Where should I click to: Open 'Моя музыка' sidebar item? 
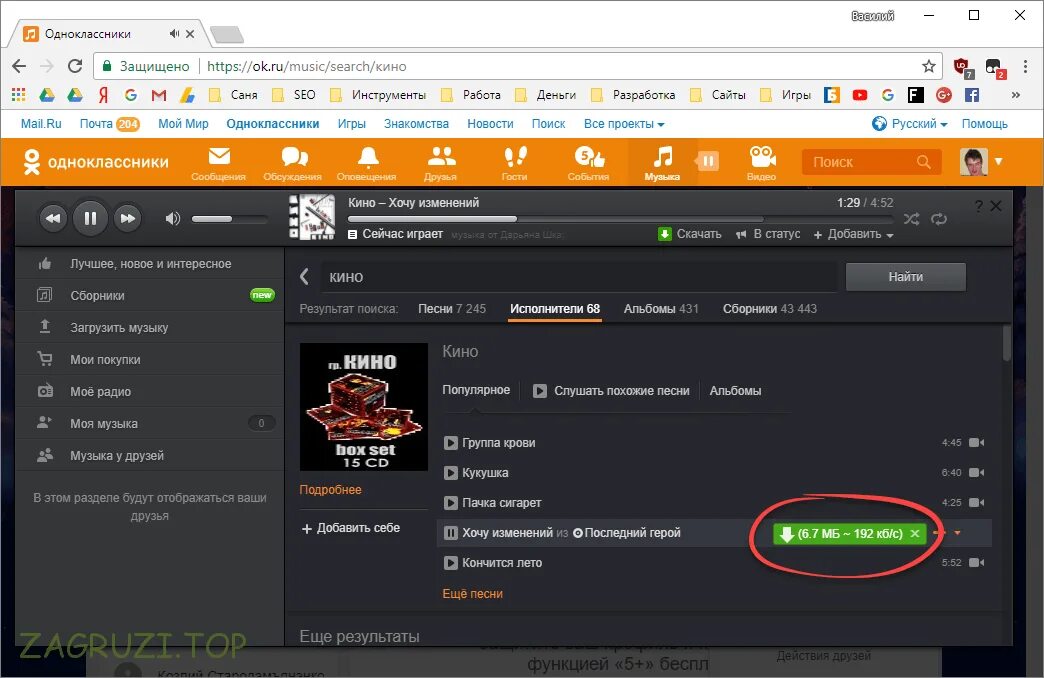tap(150, 424)
